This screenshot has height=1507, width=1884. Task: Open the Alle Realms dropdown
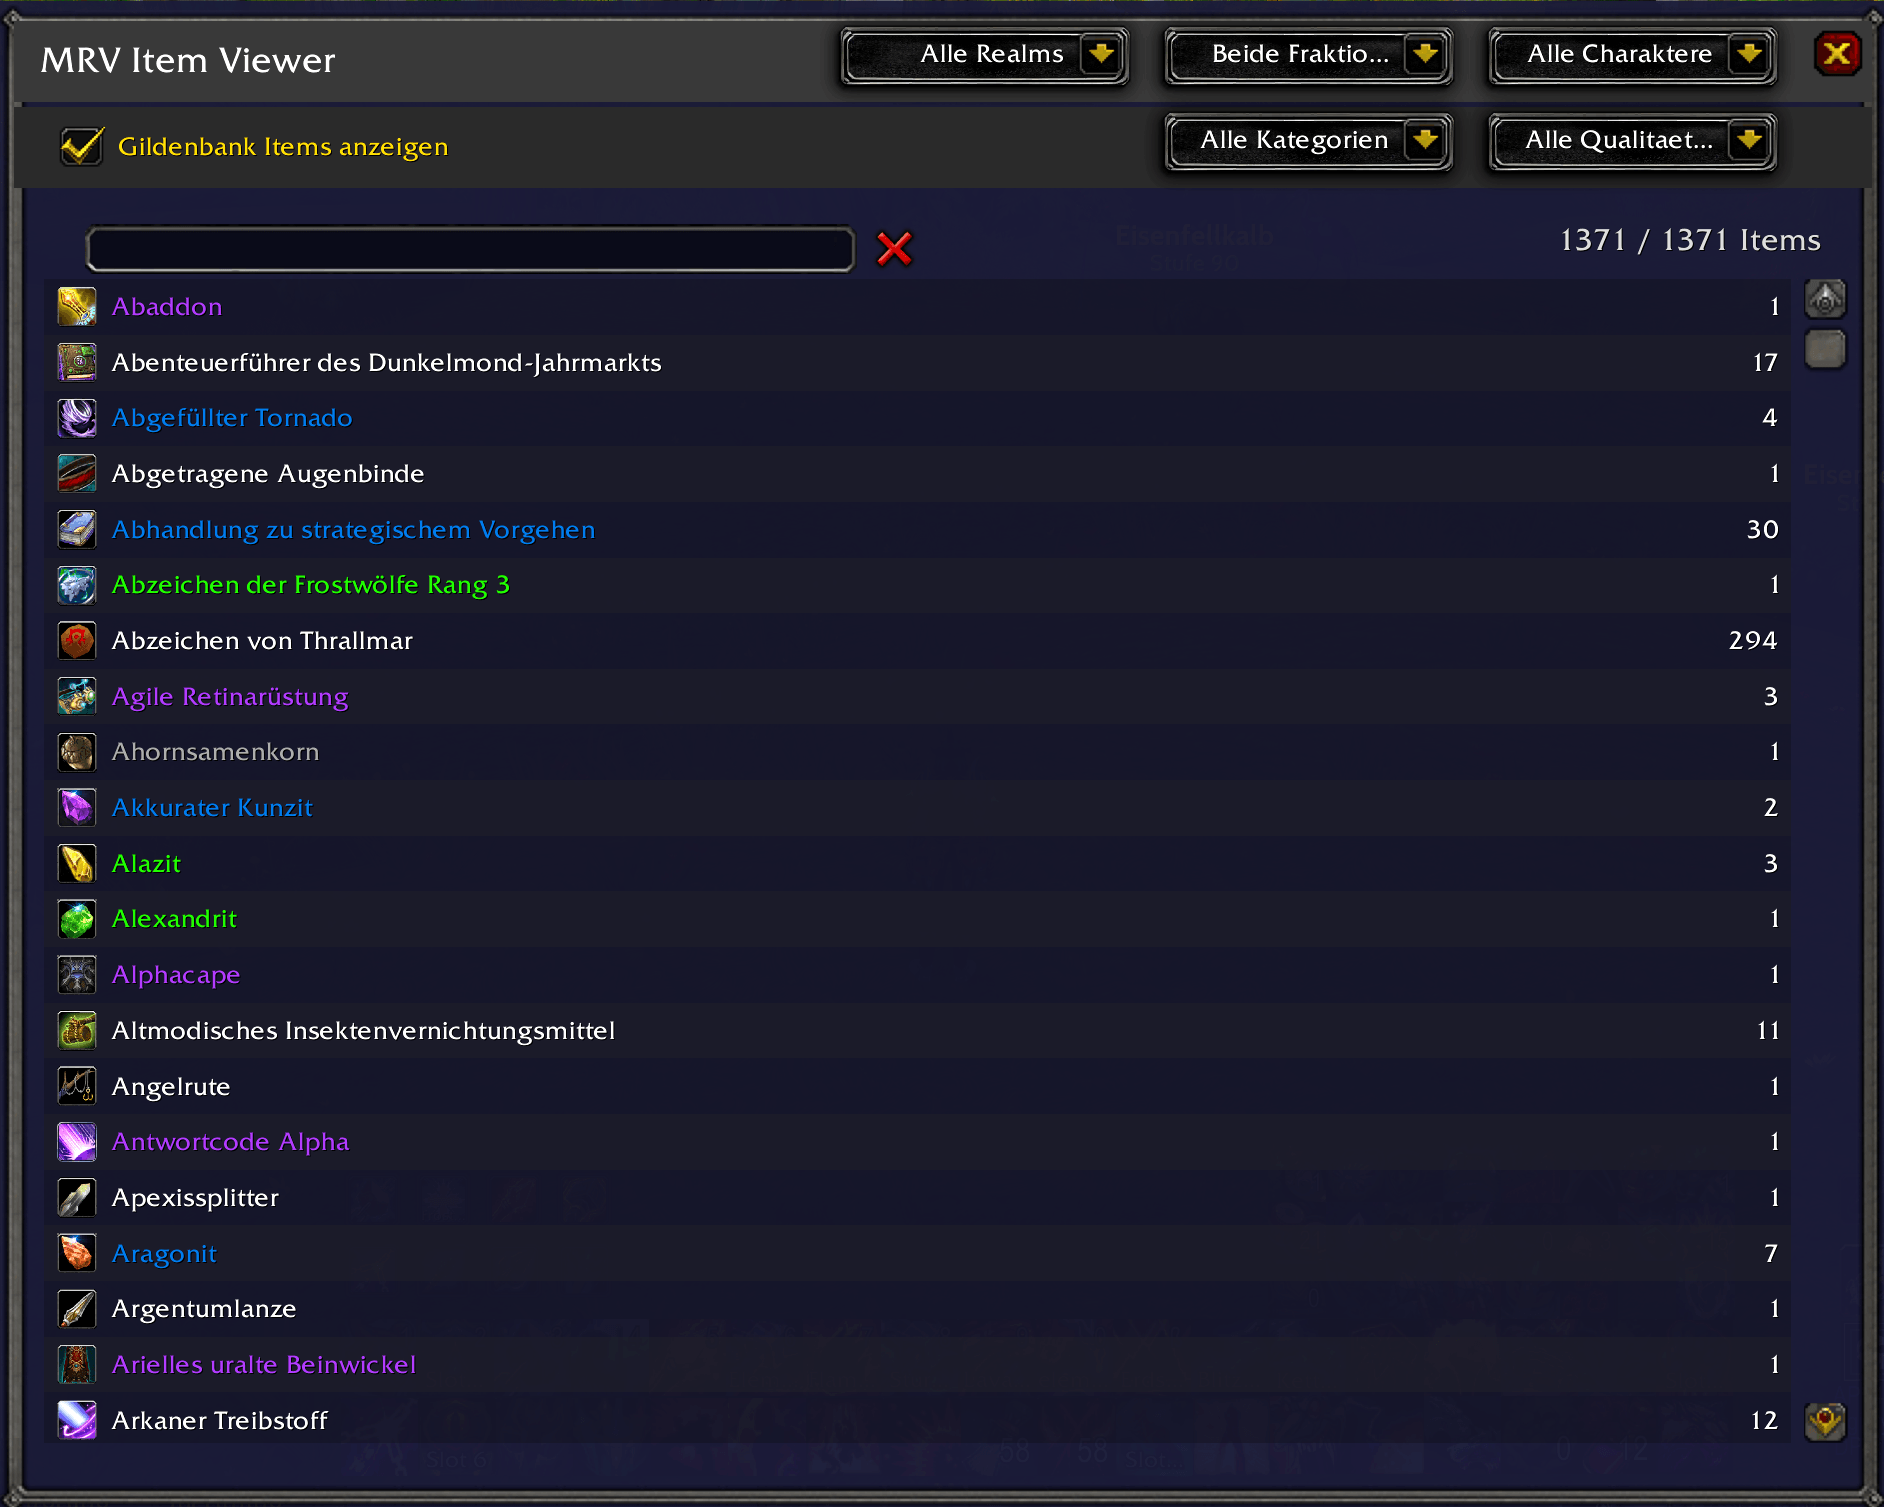click(x=985, y=55)
